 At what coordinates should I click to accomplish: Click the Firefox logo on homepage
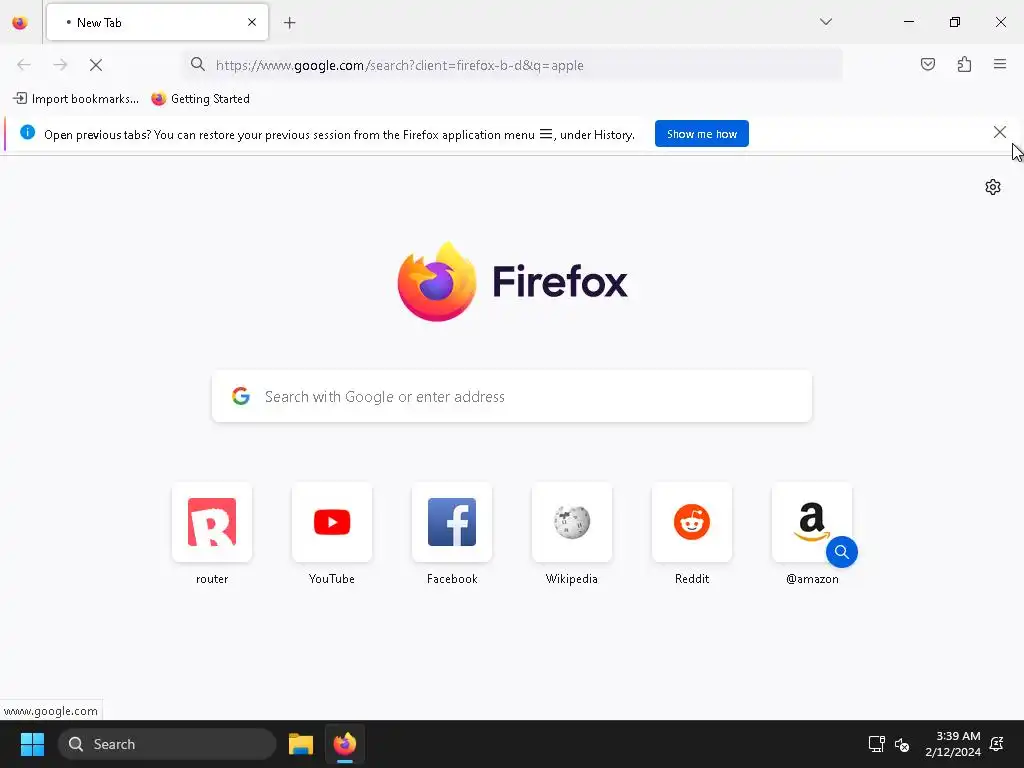pyautogui.click(x=513, y=281)
